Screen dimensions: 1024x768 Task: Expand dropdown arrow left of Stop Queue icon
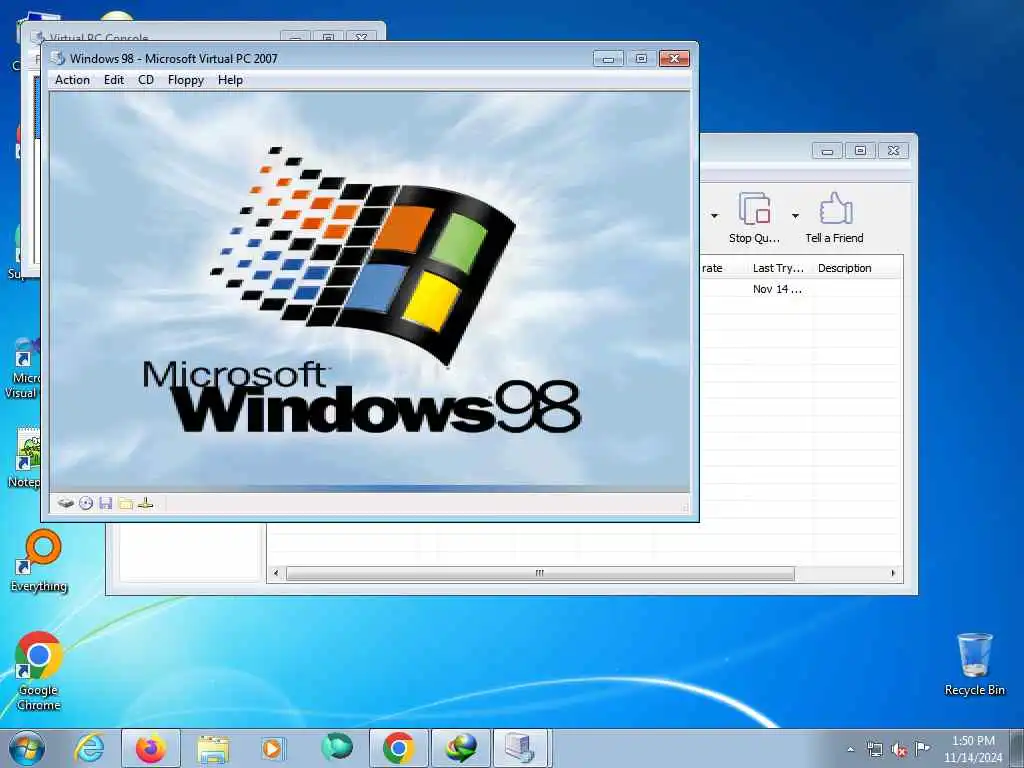point(714,216)
